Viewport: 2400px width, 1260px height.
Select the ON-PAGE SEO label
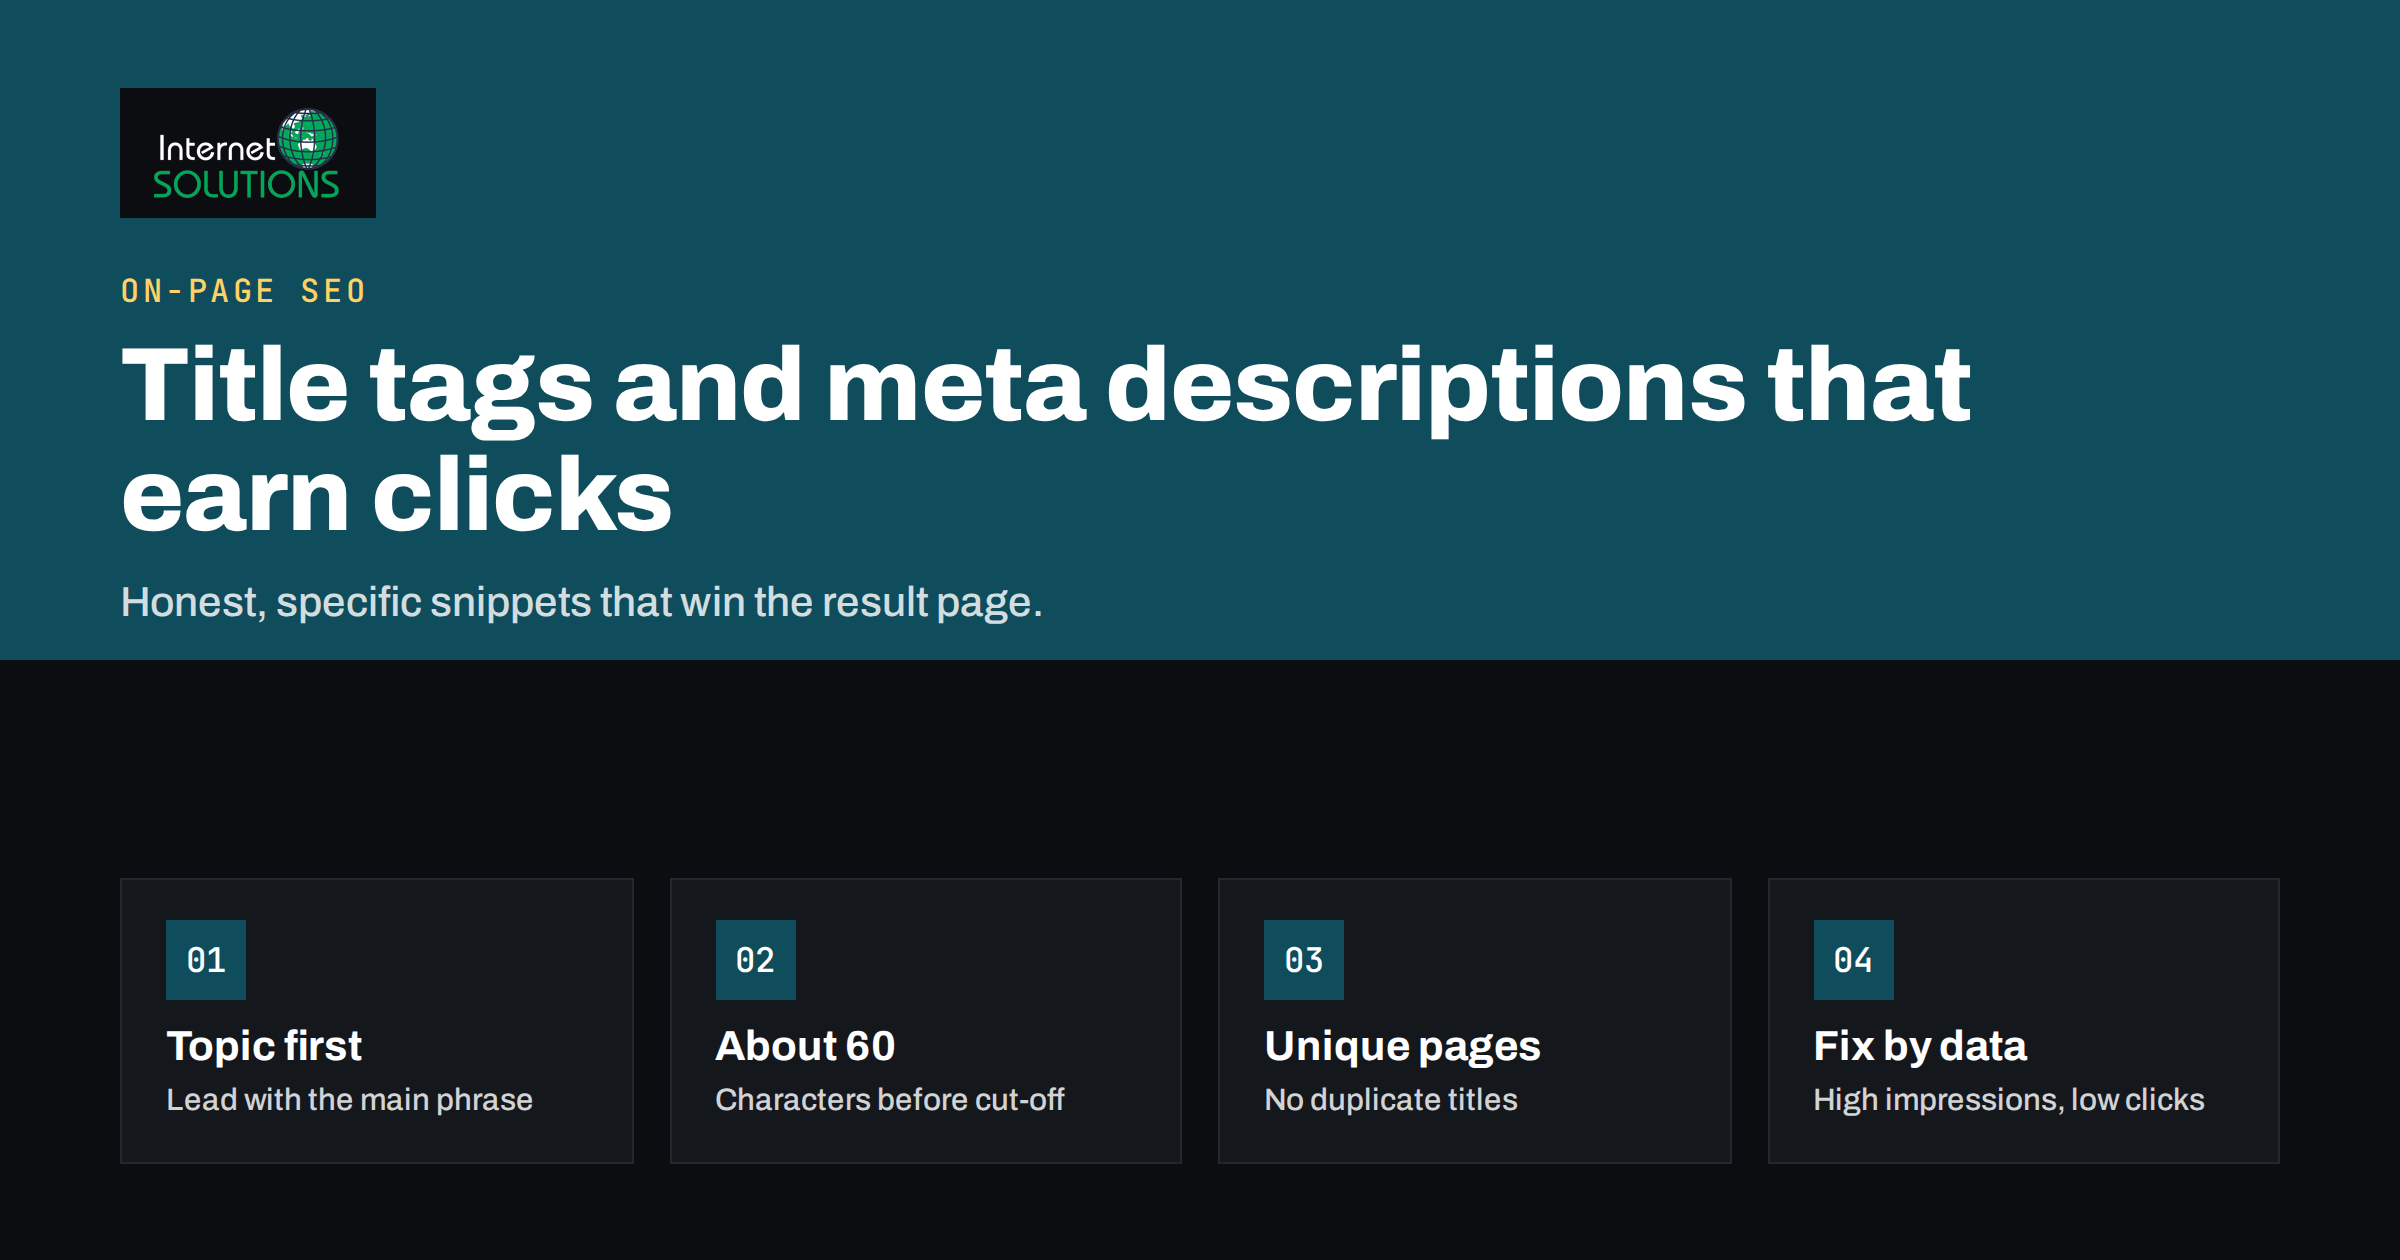(244, 291)
